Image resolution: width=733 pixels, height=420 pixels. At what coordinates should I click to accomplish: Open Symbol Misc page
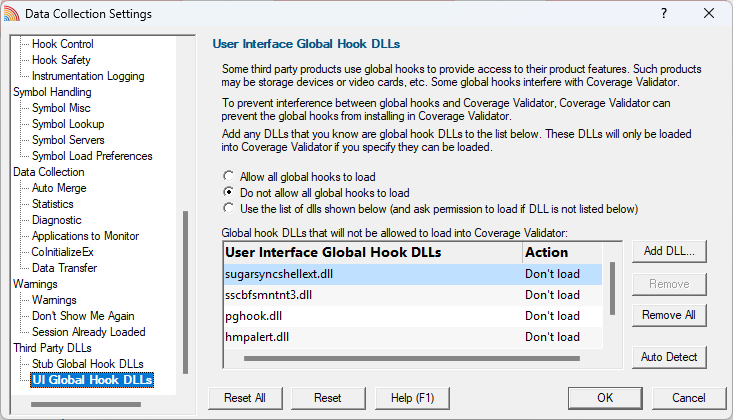pos(61,108)
